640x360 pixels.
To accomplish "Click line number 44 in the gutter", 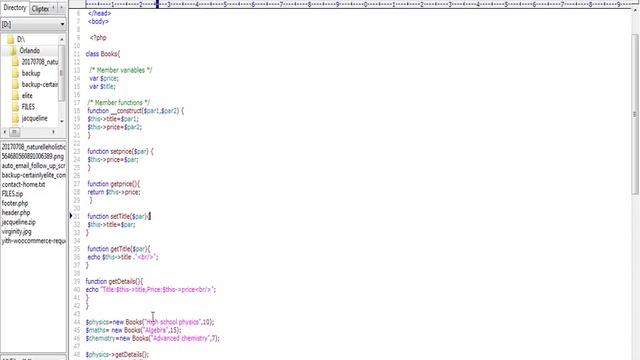I will [77, 322].
